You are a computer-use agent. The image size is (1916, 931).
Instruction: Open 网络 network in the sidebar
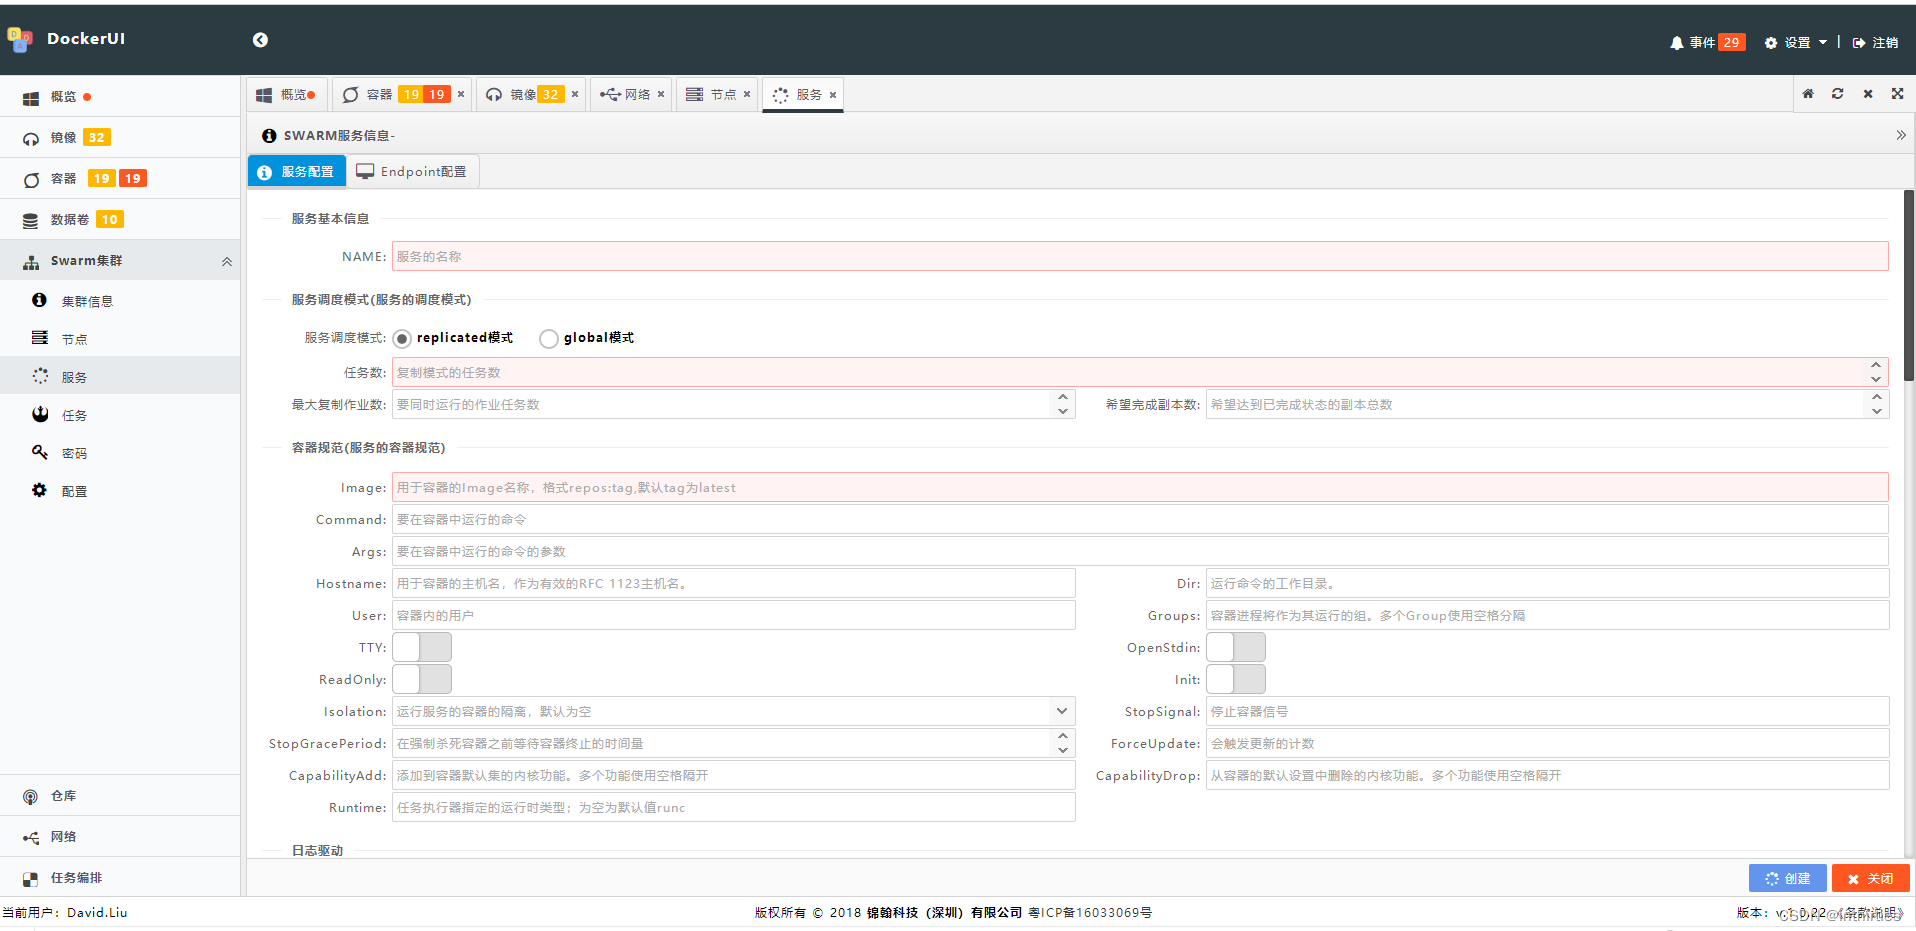click(x=120, y=837)
